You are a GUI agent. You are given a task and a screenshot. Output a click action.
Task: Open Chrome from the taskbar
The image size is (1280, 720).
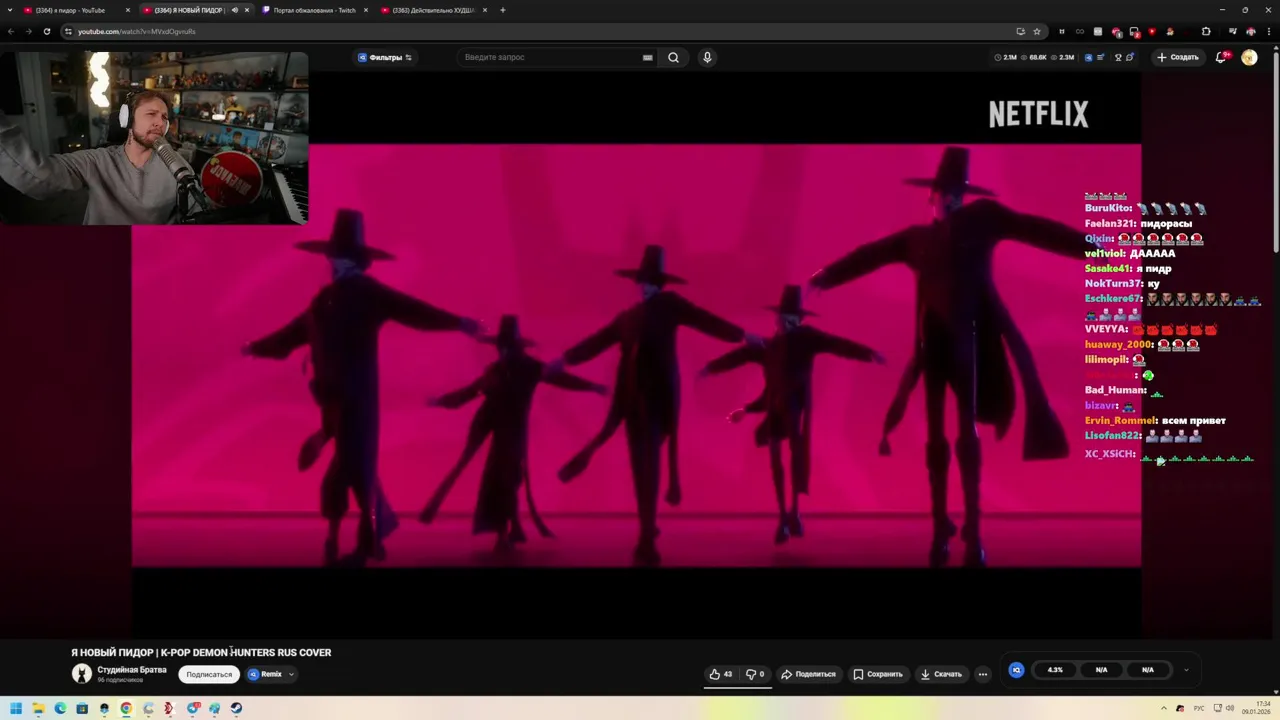tap(126, 708)
